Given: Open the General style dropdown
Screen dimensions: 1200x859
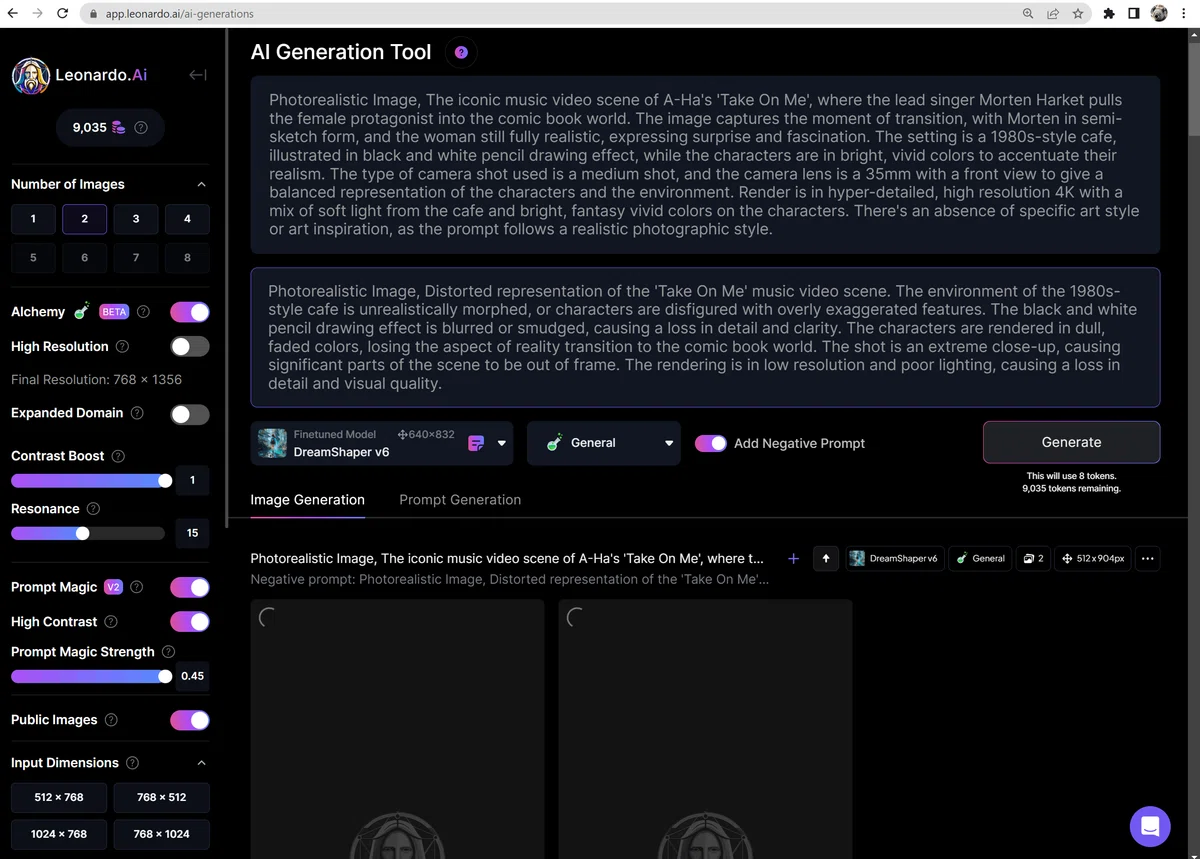Looking at the screenshot, I should (604, 443).
